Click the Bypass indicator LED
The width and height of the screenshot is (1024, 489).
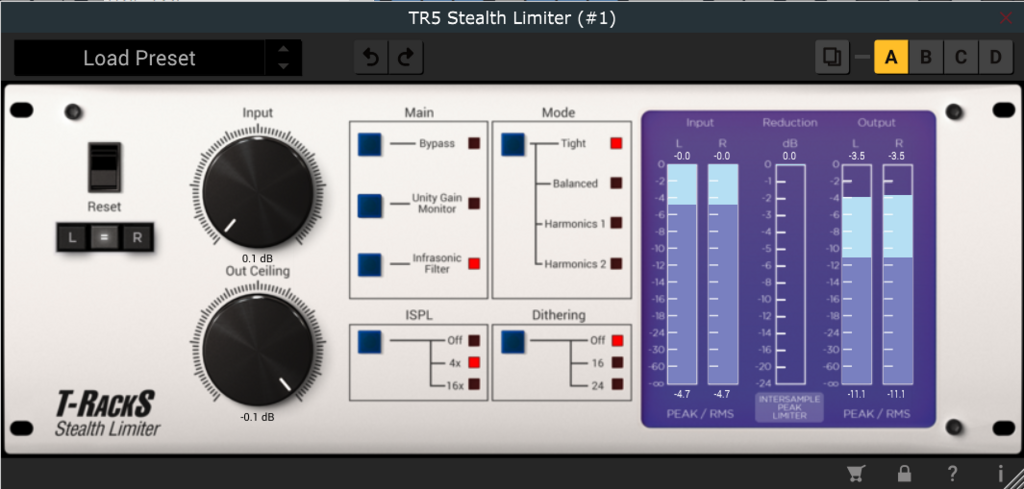474,144
